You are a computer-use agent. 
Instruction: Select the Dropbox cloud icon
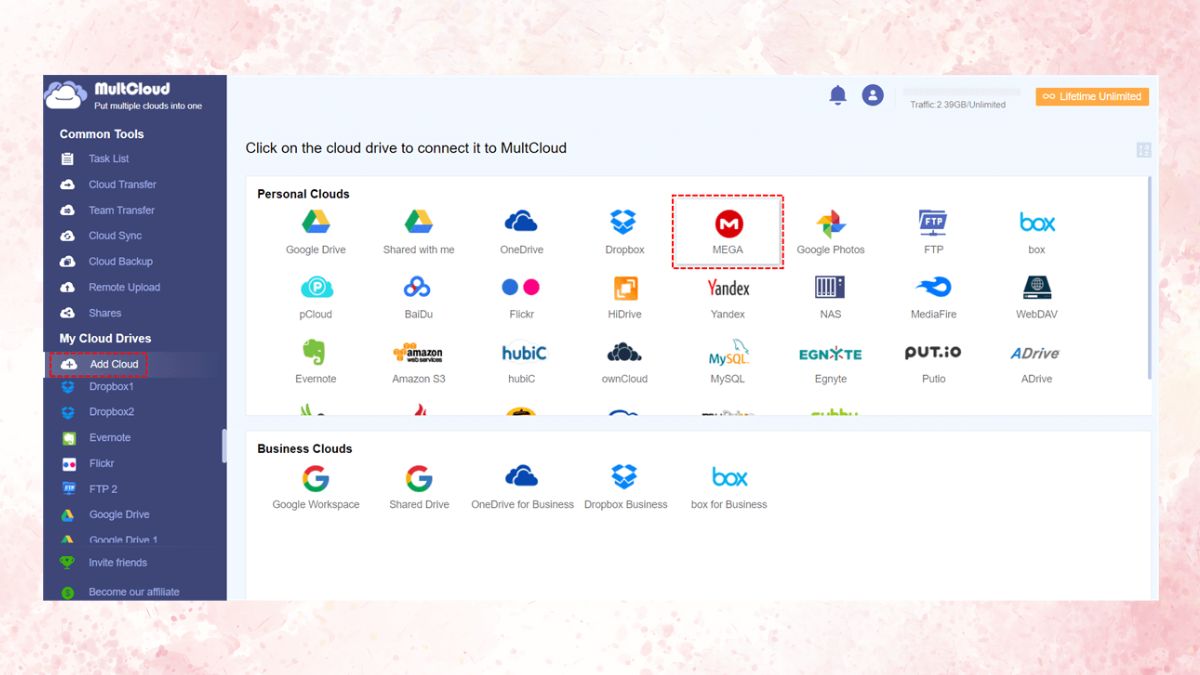623,228
